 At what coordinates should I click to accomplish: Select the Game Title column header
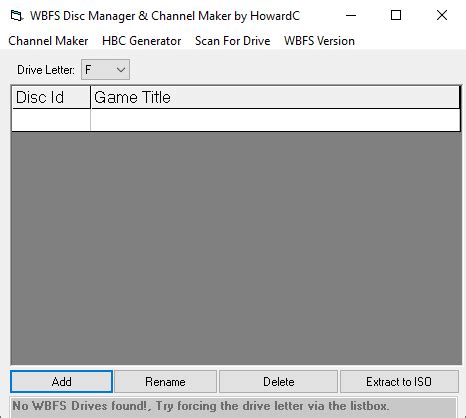(275, 97)
